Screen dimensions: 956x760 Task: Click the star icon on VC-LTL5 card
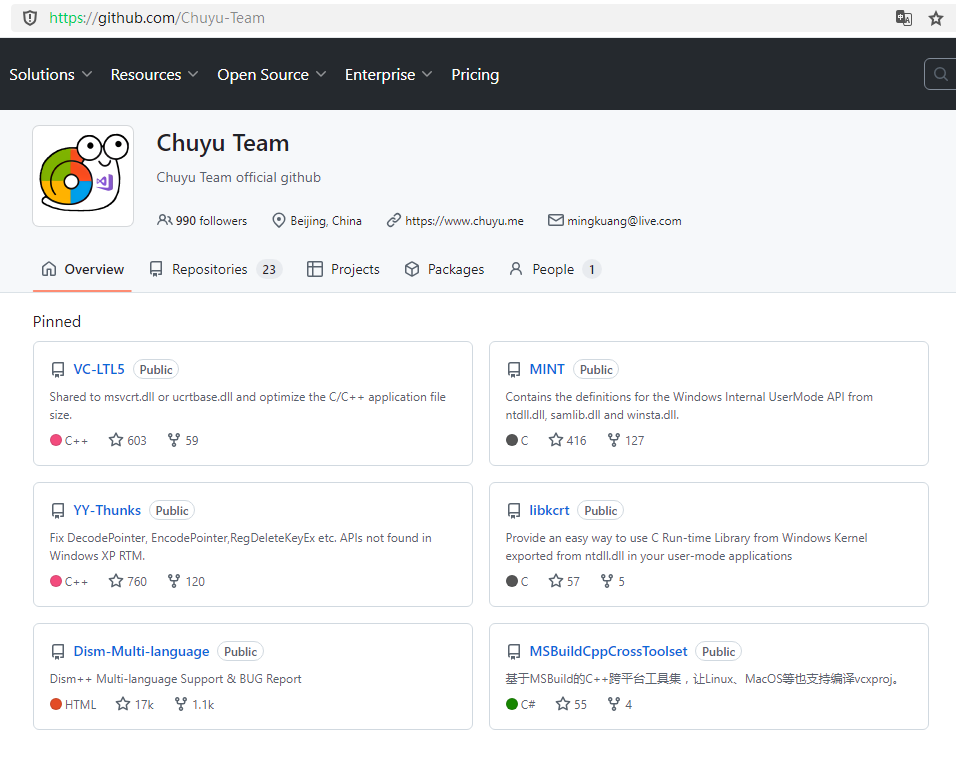116,440
